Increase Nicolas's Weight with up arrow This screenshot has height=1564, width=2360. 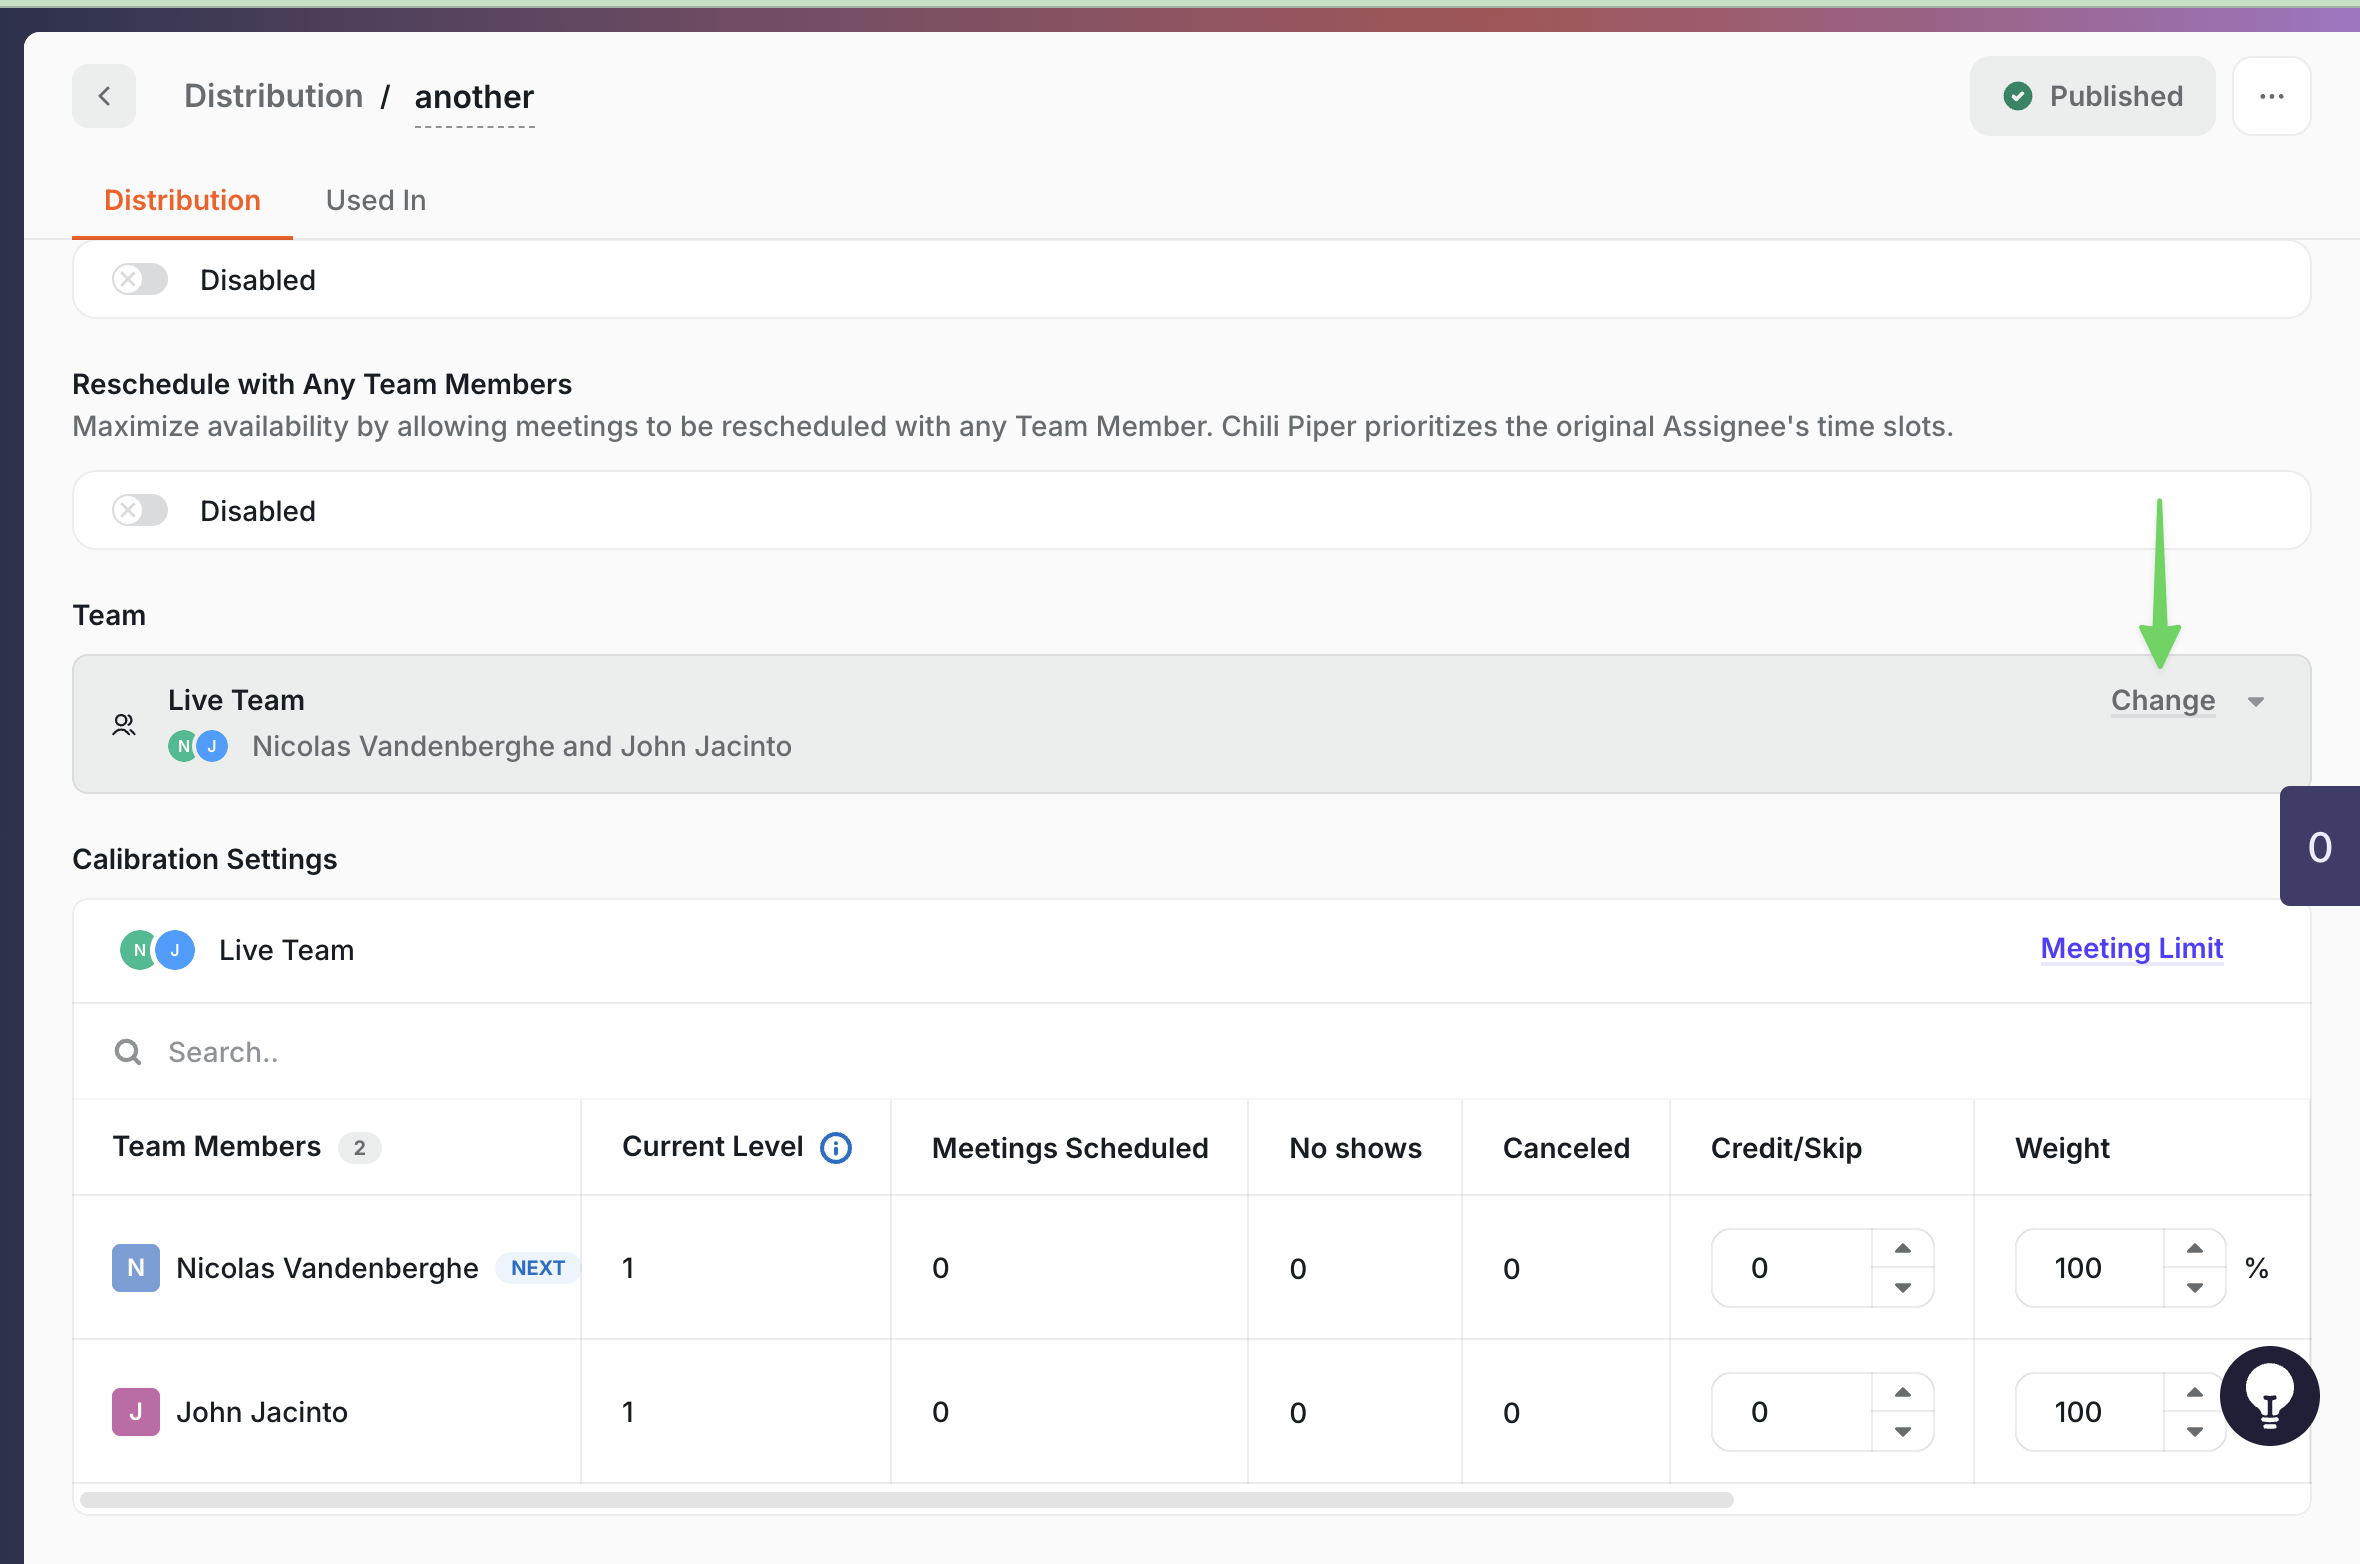click(x=2195, y=1249)
